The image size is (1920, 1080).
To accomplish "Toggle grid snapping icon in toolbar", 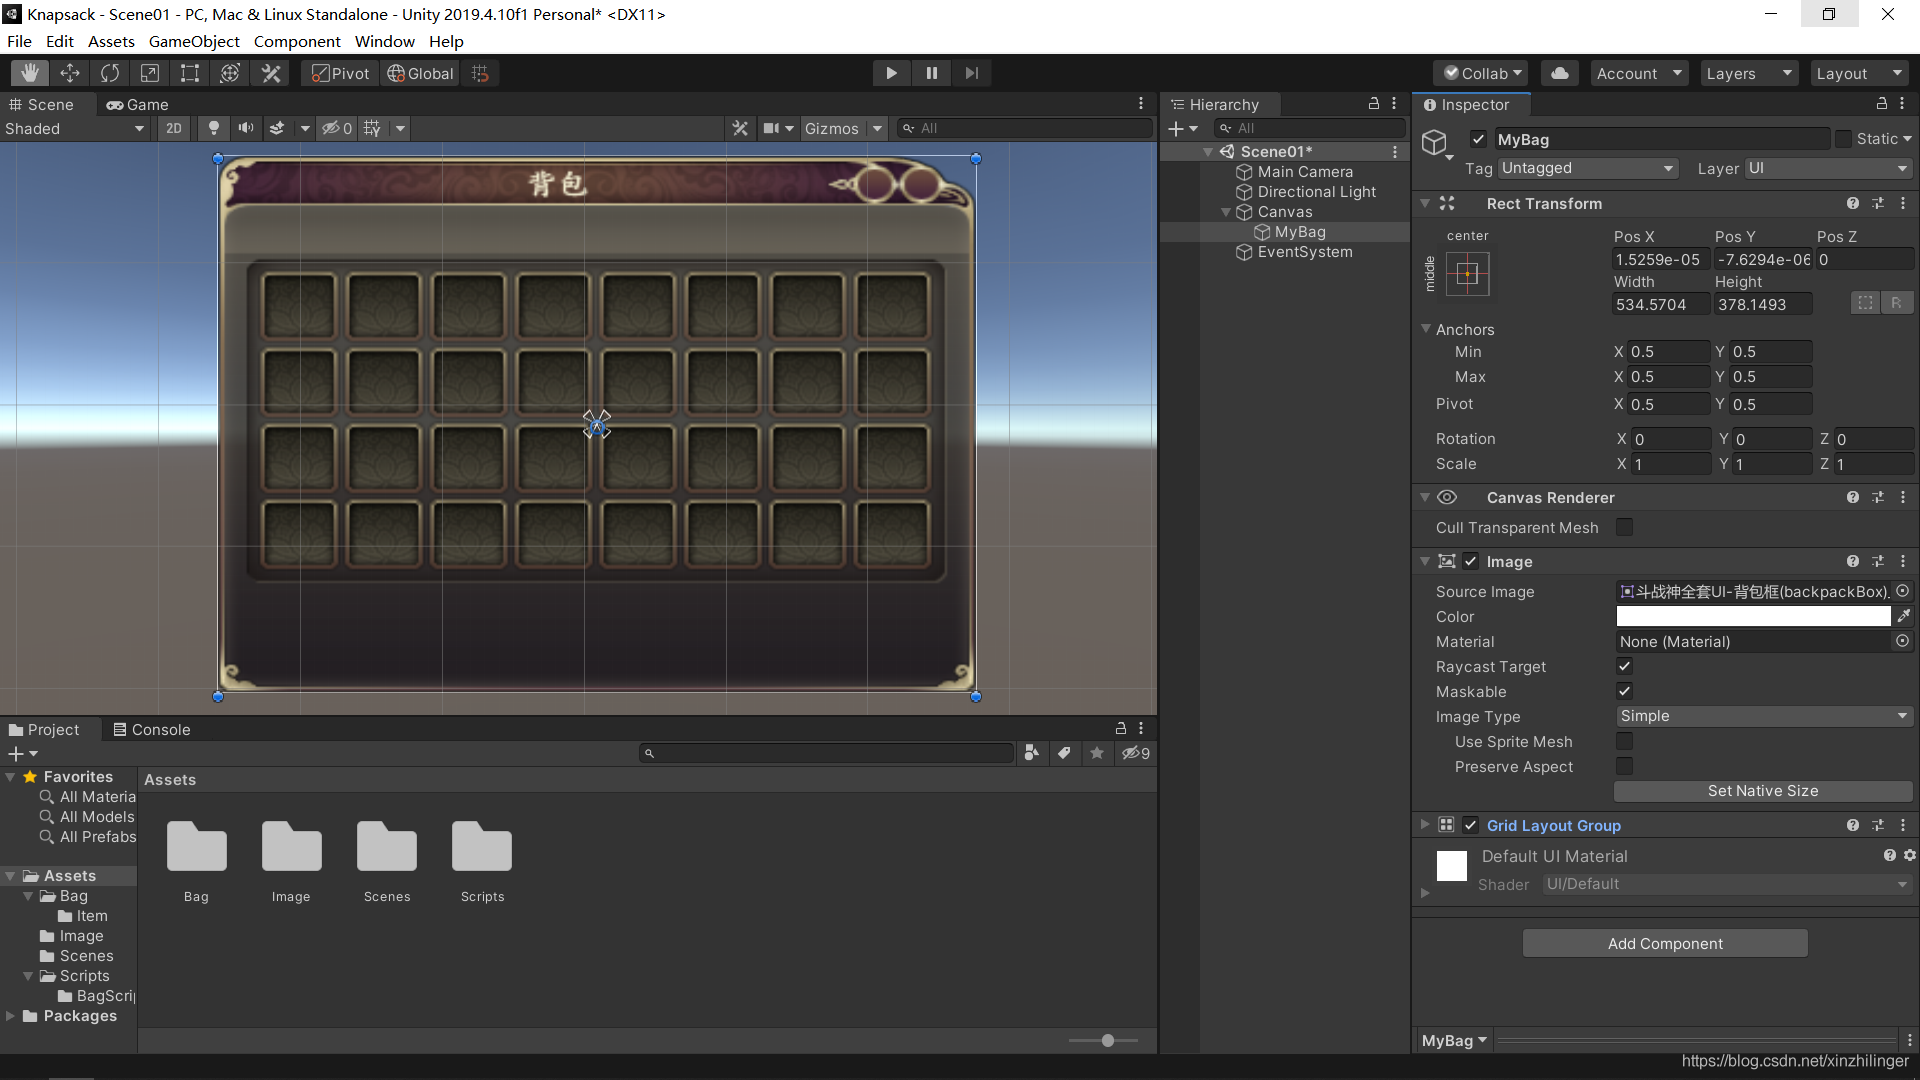I will click(480, 73).
